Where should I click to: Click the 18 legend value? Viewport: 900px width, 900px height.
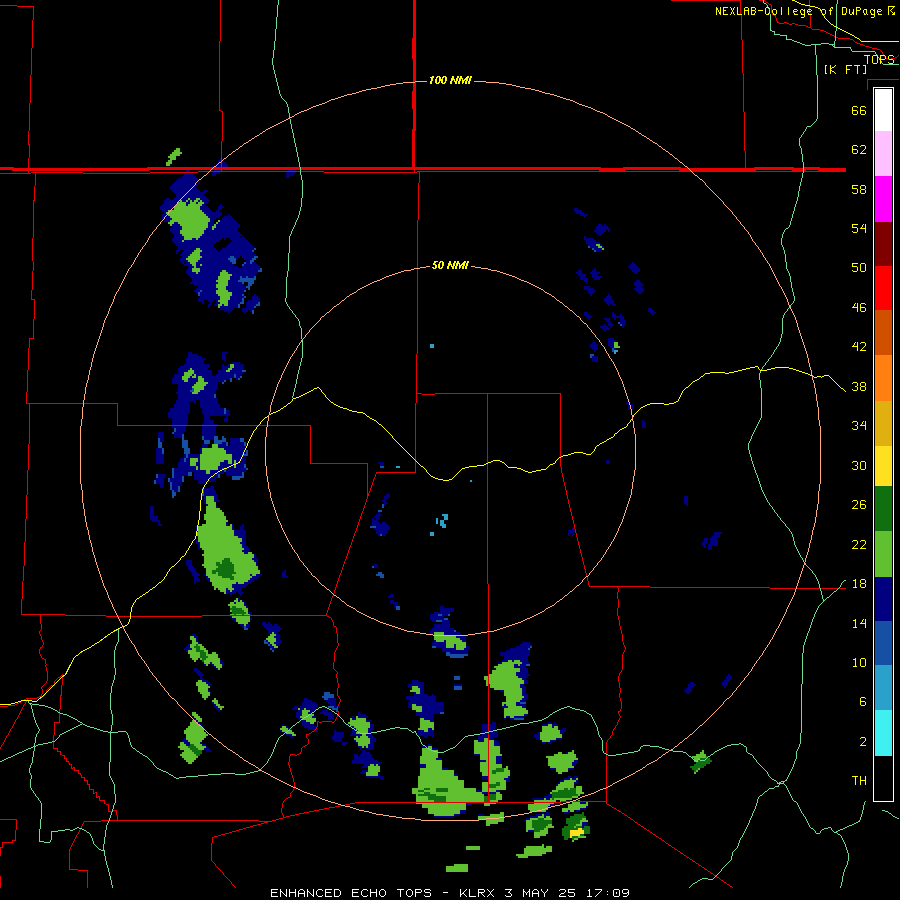point(859,584)
